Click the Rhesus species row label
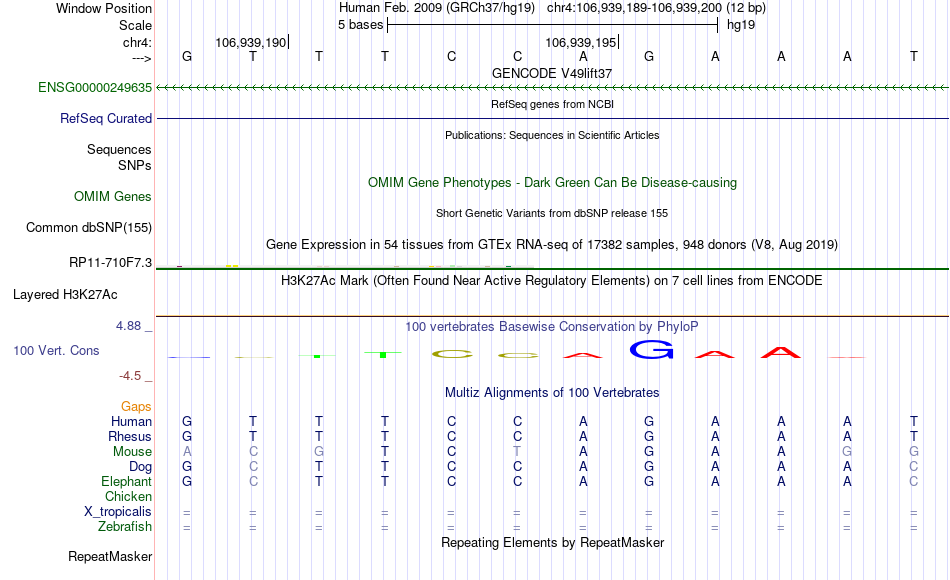 tap(130, 436)
